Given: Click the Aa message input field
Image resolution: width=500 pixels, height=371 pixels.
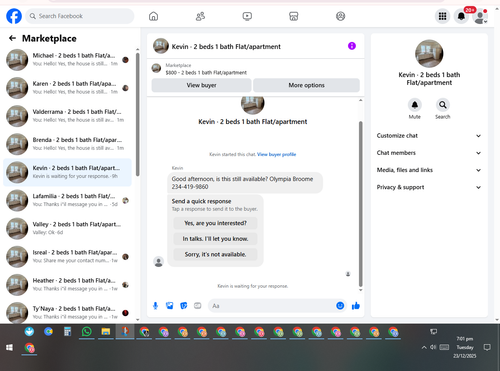Looking at the screenshot, I should [272, 306].
